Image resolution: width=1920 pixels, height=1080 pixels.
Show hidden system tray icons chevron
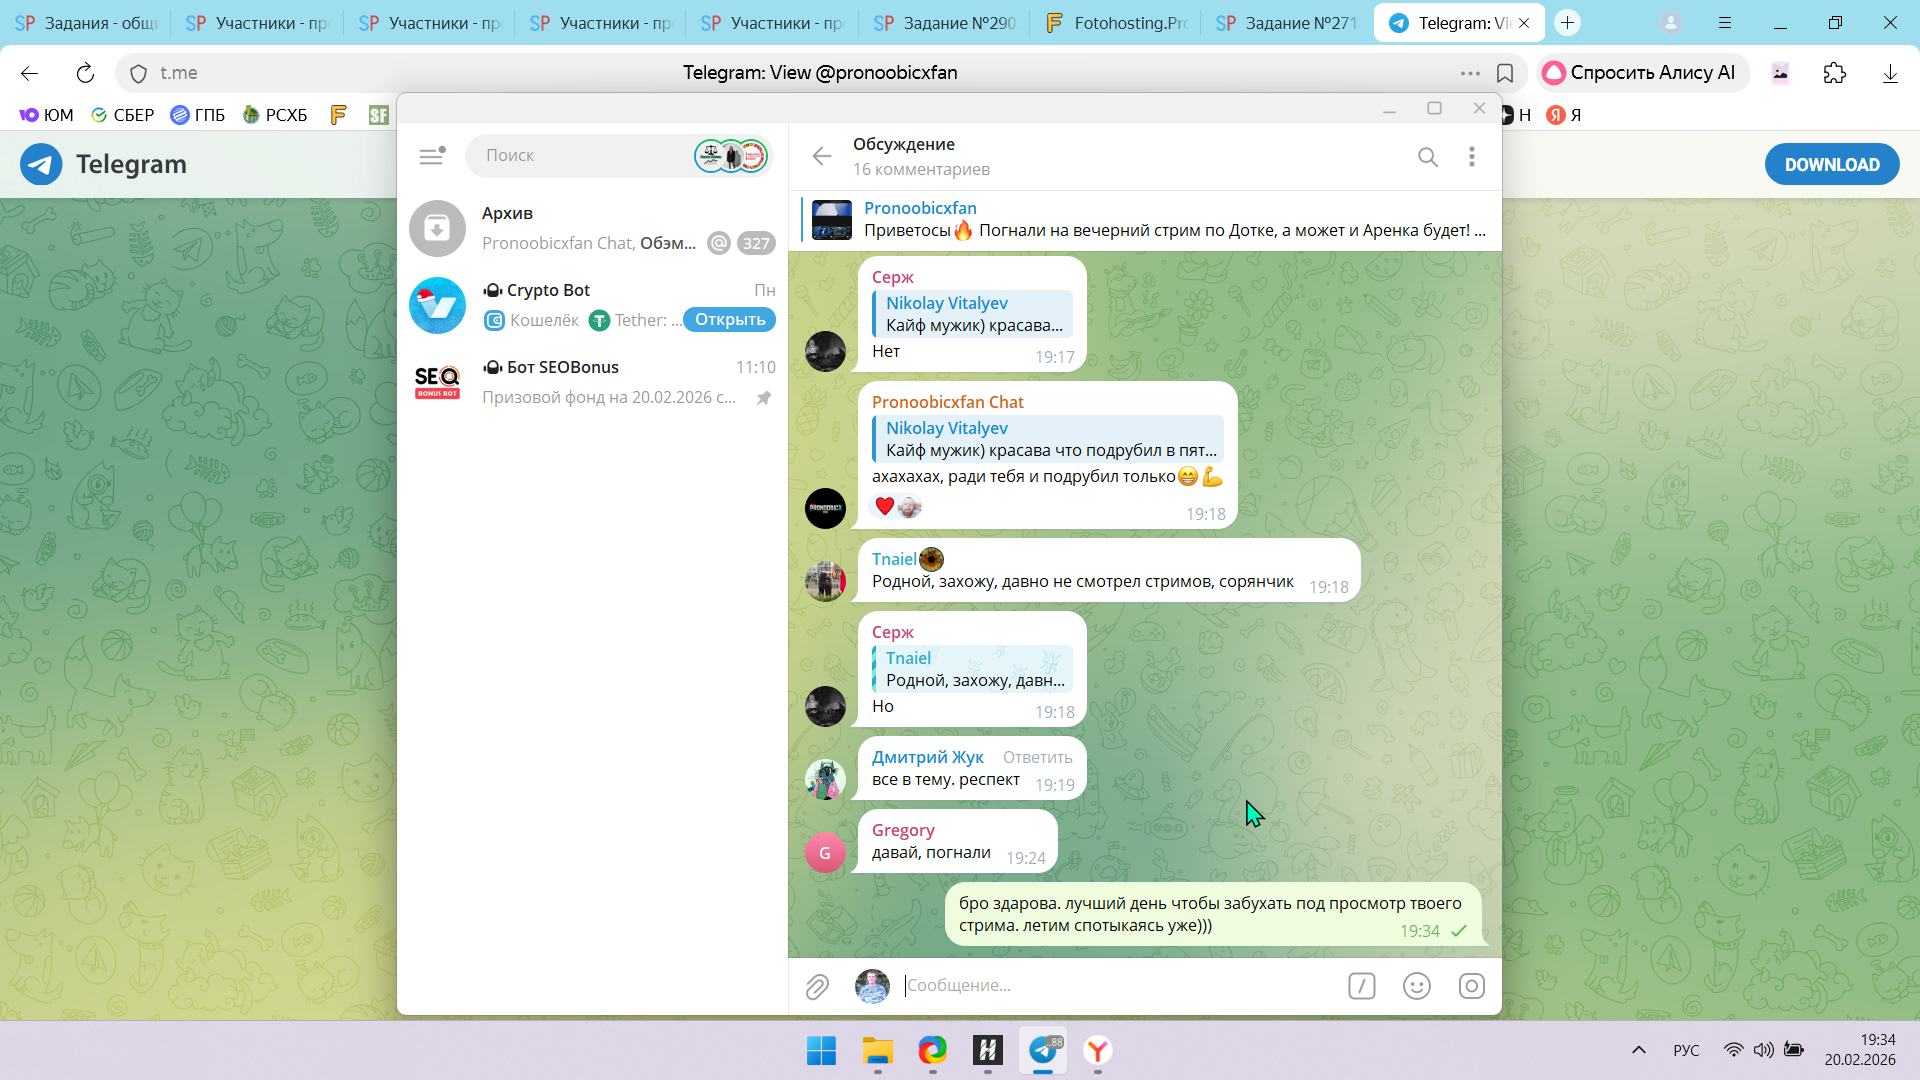point(1638,1050)
